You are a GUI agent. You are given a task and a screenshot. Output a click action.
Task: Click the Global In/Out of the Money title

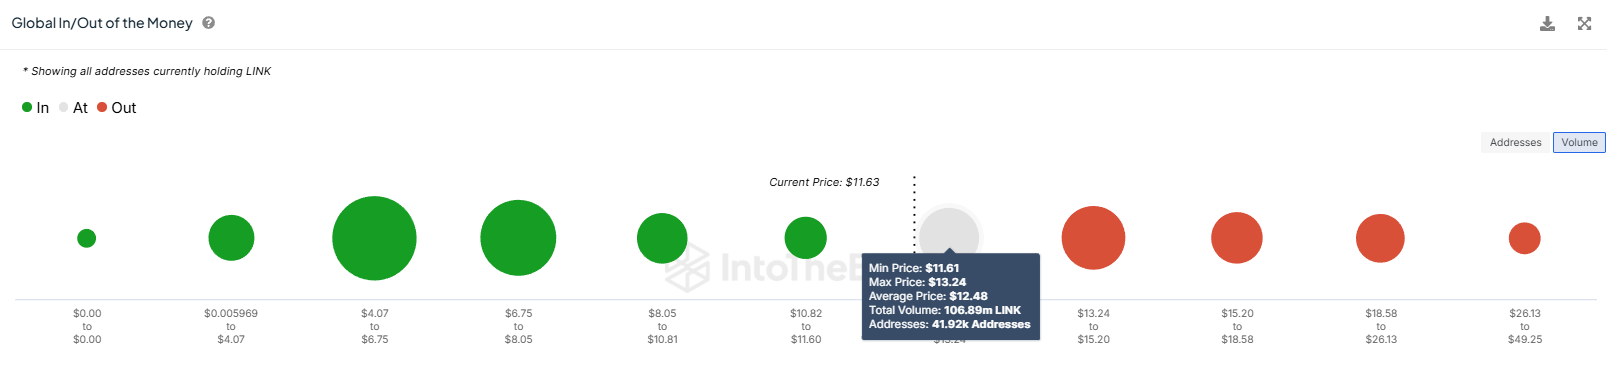[x=102, y=23]
